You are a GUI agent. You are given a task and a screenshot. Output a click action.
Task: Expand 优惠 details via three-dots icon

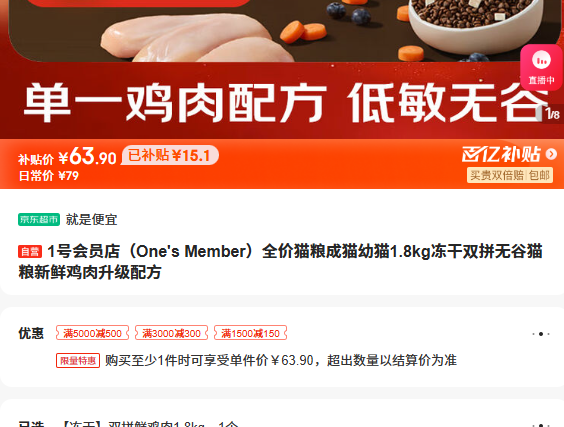[541, 334]
